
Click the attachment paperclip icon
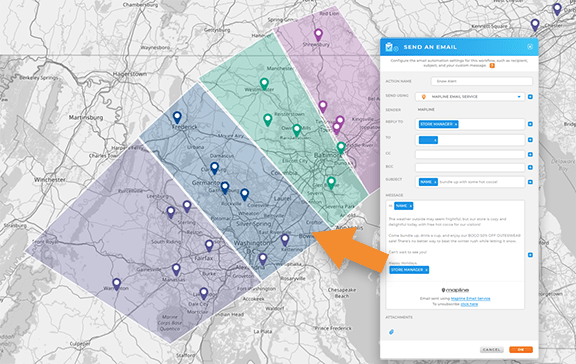pyautogui.click(x=391, y=332)
